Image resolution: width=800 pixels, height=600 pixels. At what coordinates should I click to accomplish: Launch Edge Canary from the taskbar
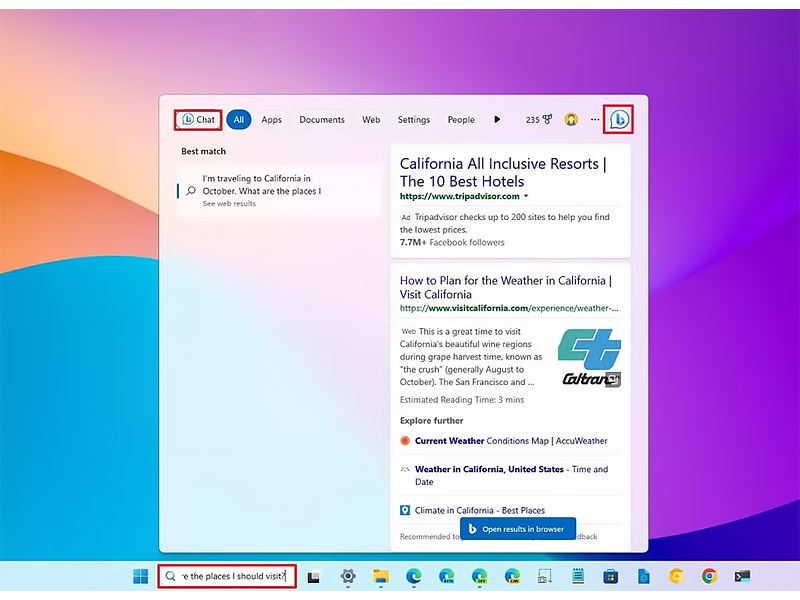pyautogui.click(x=512, y=577)
